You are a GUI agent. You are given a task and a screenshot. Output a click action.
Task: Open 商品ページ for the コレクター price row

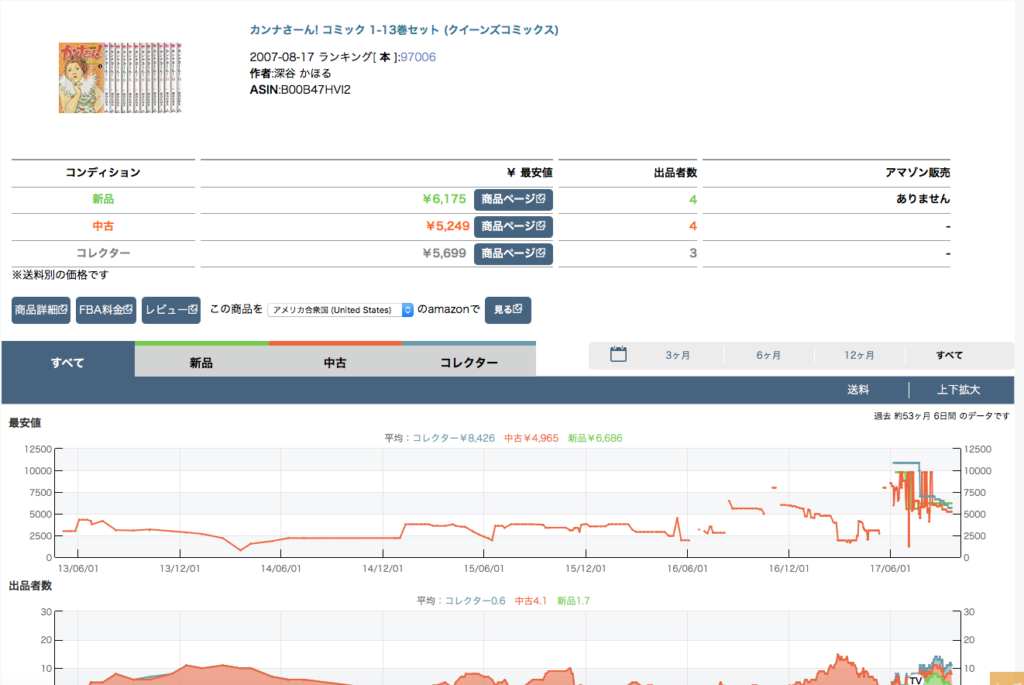click(x=513, y=253)
